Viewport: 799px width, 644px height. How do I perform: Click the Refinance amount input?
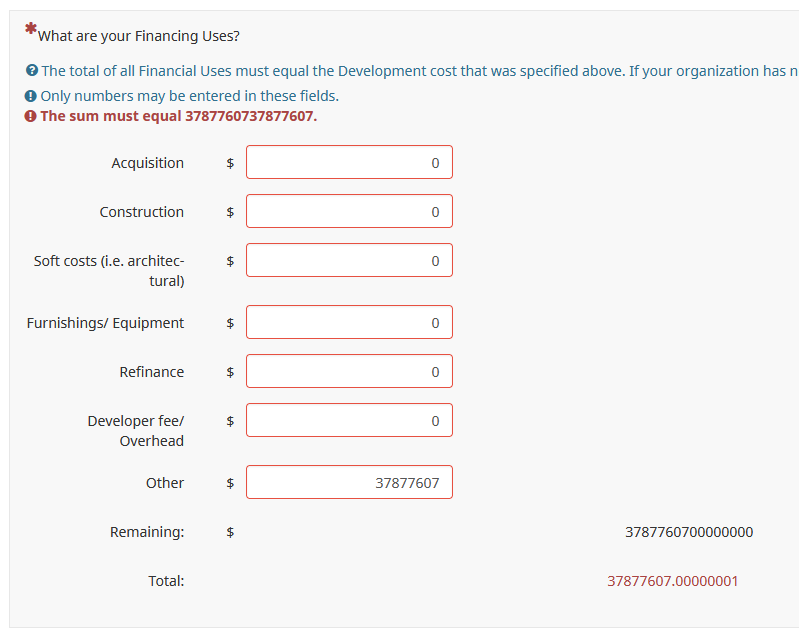349,371
